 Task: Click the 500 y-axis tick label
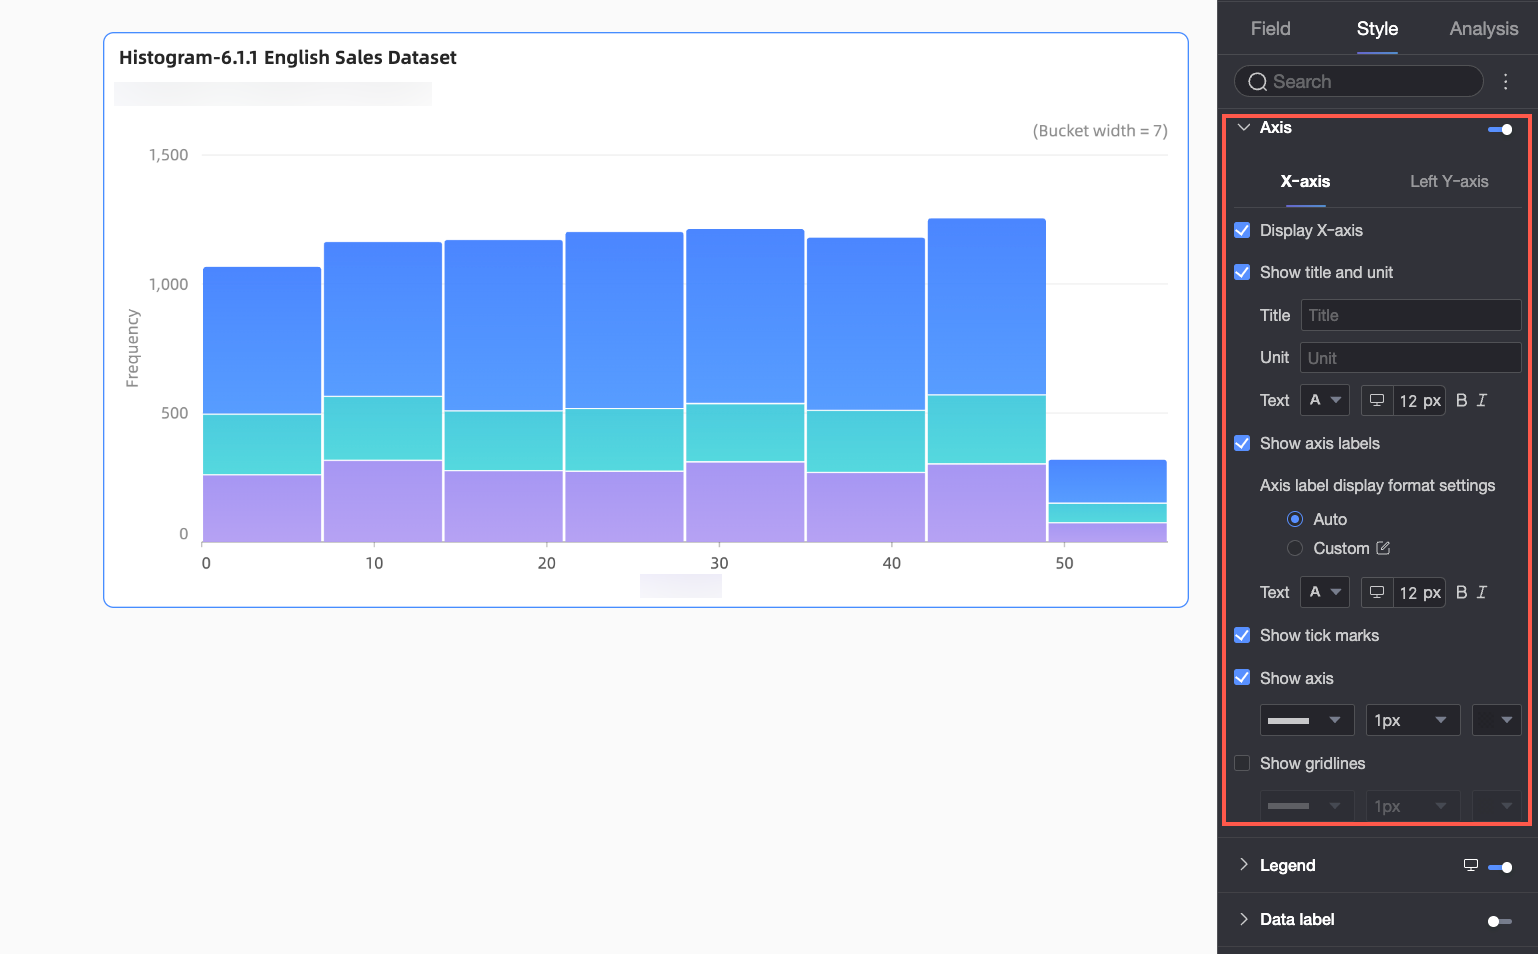[x=174, y=413]
